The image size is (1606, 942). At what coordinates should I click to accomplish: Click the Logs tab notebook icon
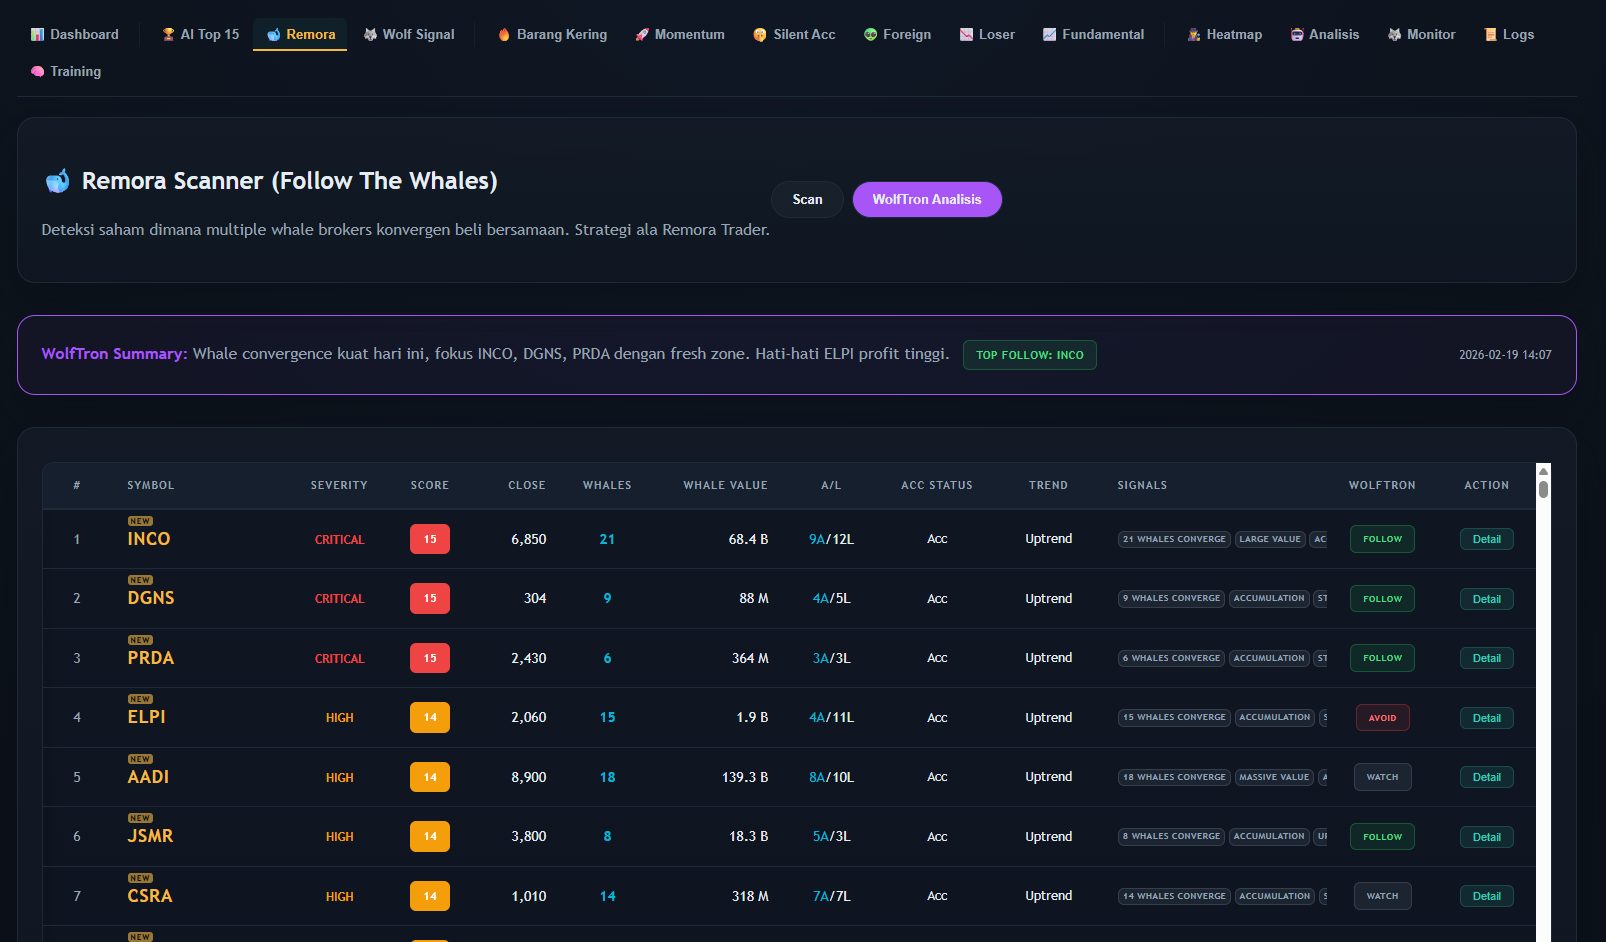(x=1490, y=35)
